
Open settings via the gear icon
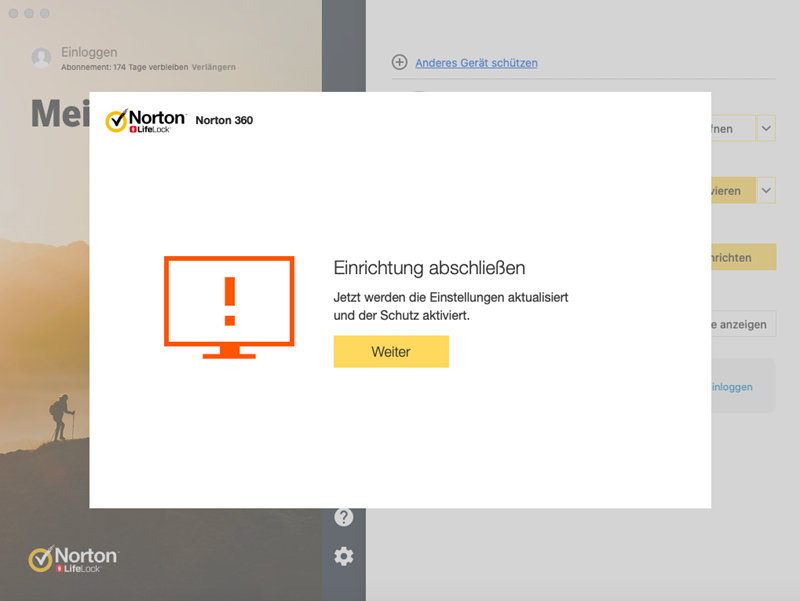pyautogui.click(x=344, y=556)
